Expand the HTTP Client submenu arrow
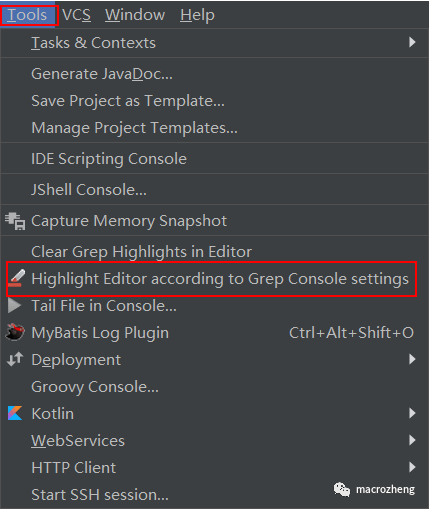429x509 pixels. click(x=412, y=467)
